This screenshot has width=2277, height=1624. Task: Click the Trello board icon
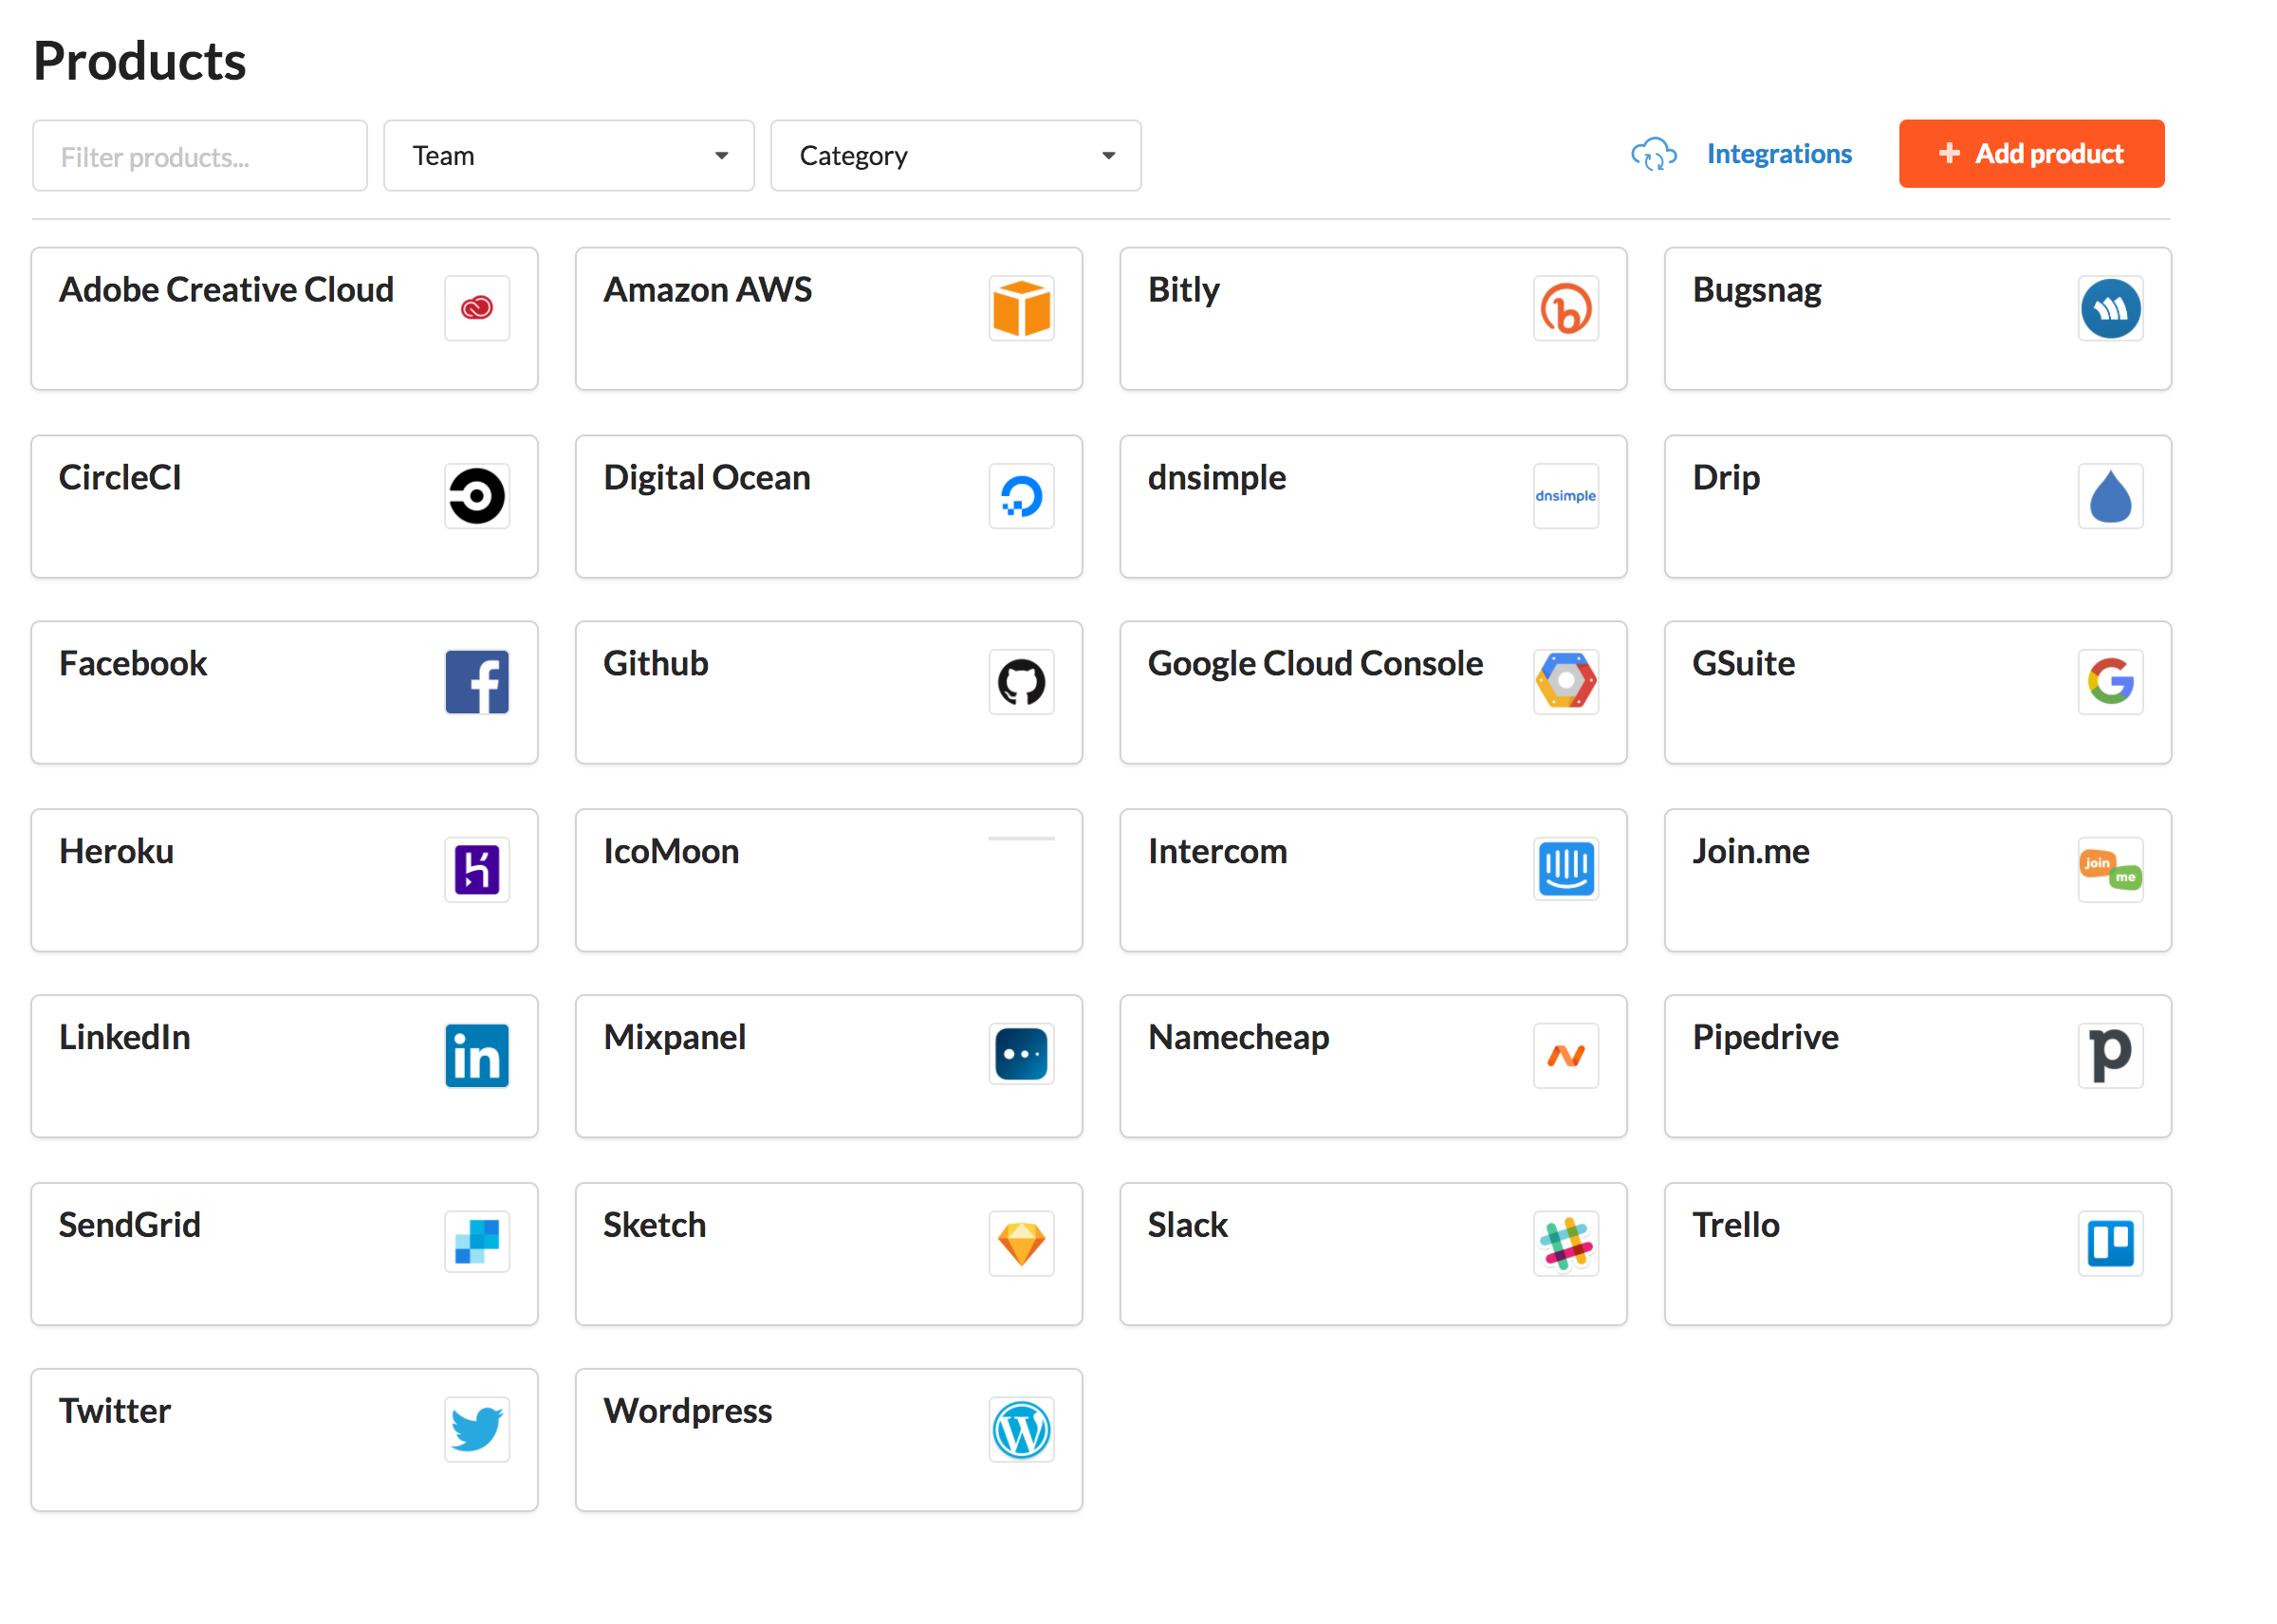click(x=2109, y=1243)
